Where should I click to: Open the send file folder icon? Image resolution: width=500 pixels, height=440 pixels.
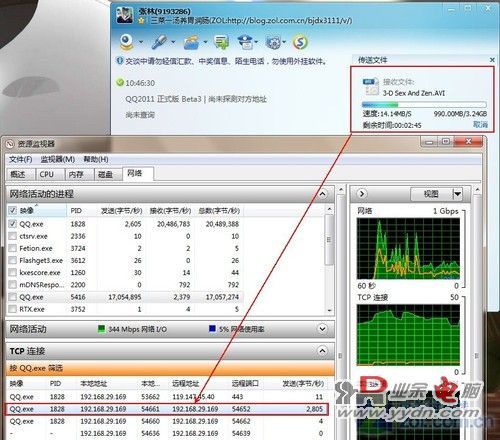point(191,42)
